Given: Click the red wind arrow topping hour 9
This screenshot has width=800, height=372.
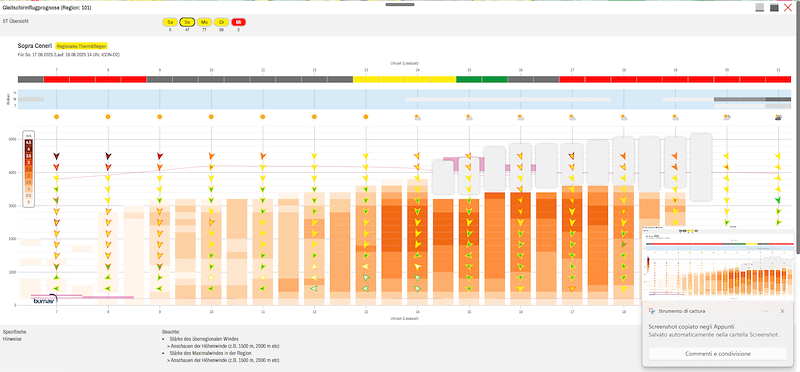Looking at the screenshot, I should coord(160,156).
